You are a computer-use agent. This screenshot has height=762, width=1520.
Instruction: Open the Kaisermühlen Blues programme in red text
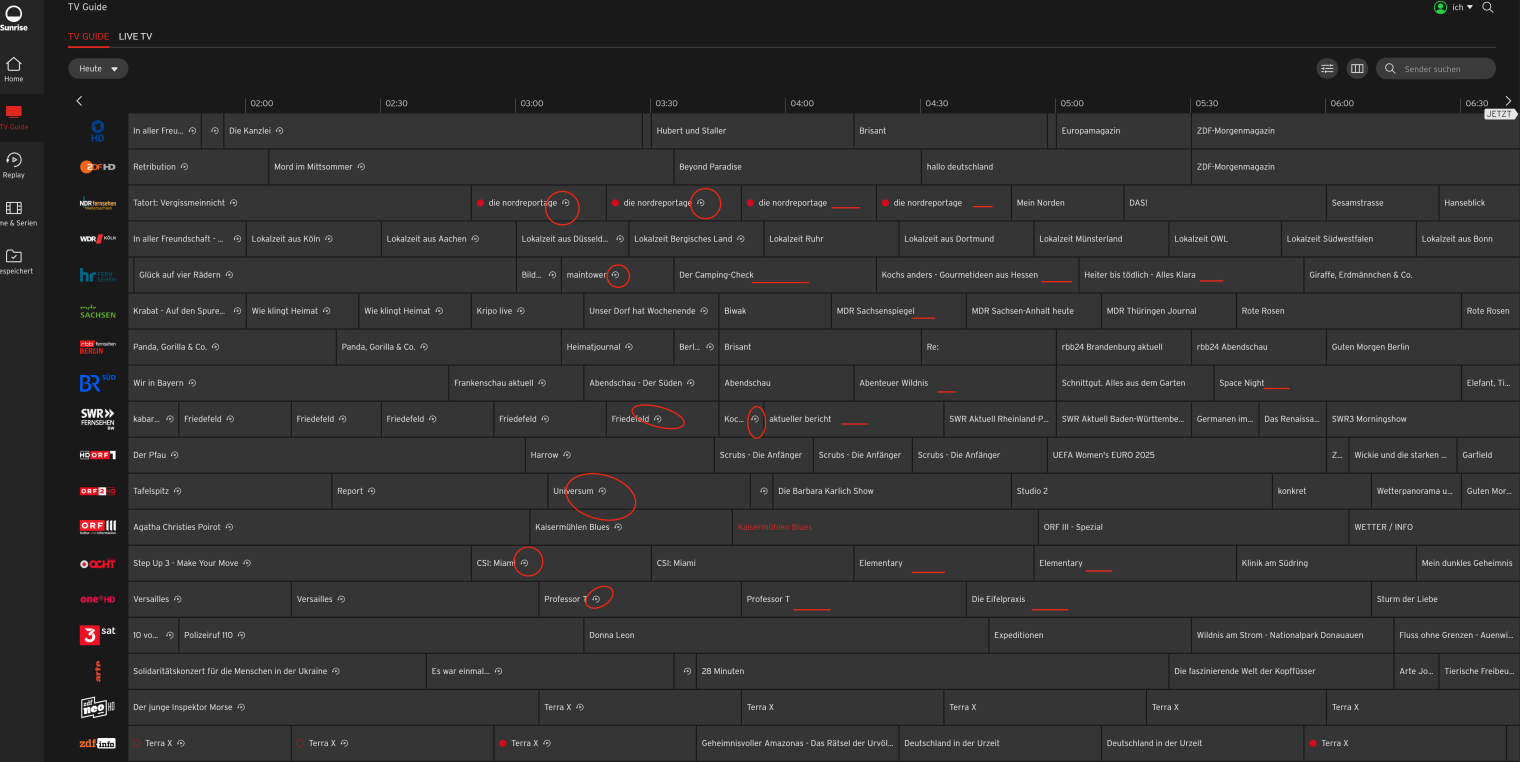774,527
